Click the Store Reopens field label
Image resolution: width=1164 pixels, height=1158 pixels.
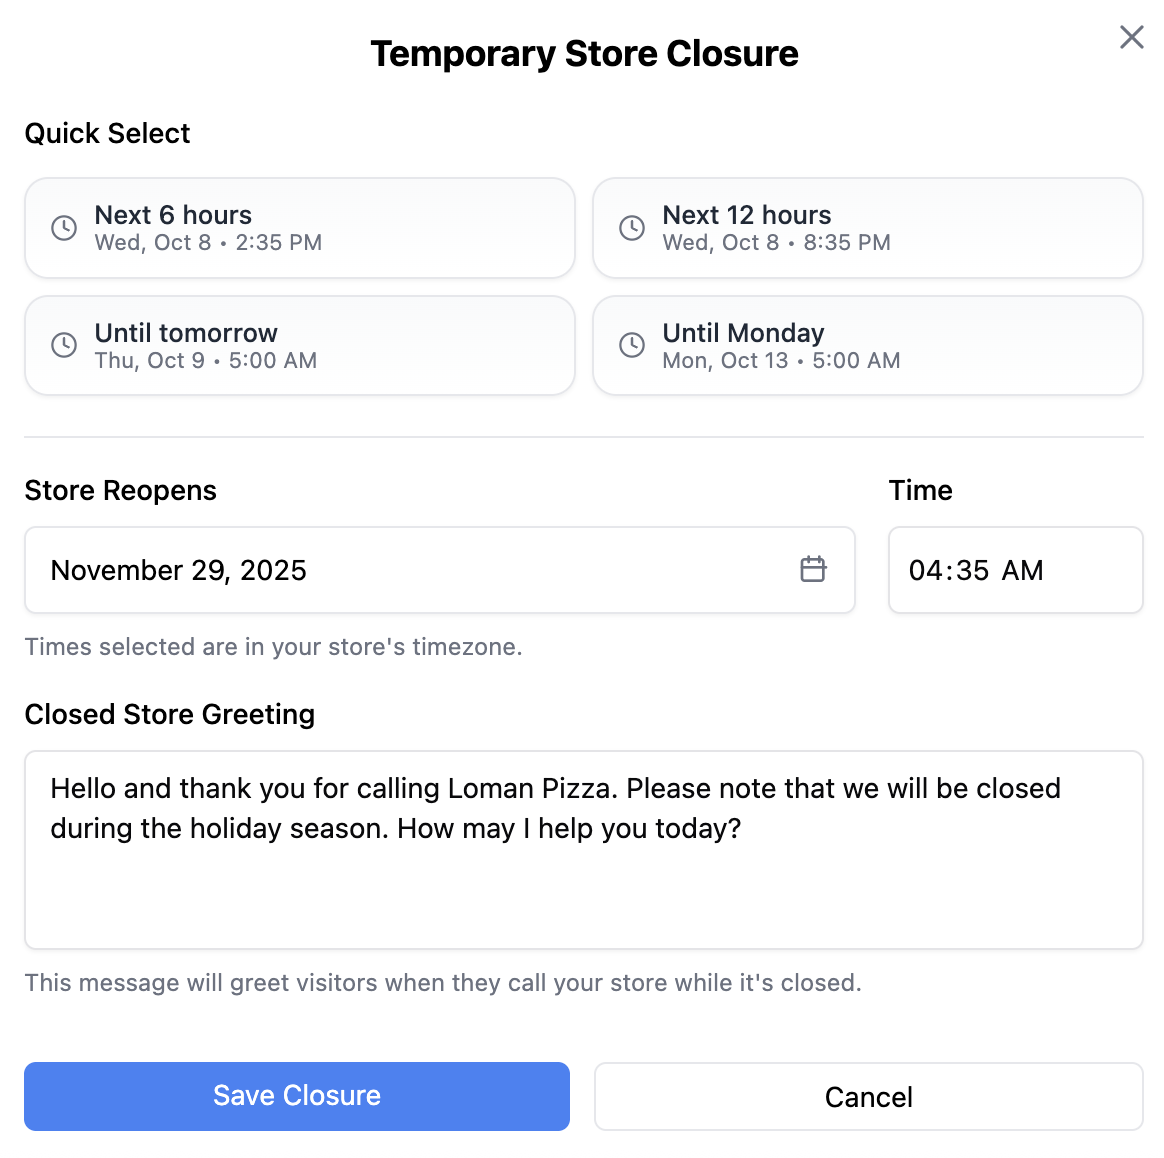click(x=121, y=491)
